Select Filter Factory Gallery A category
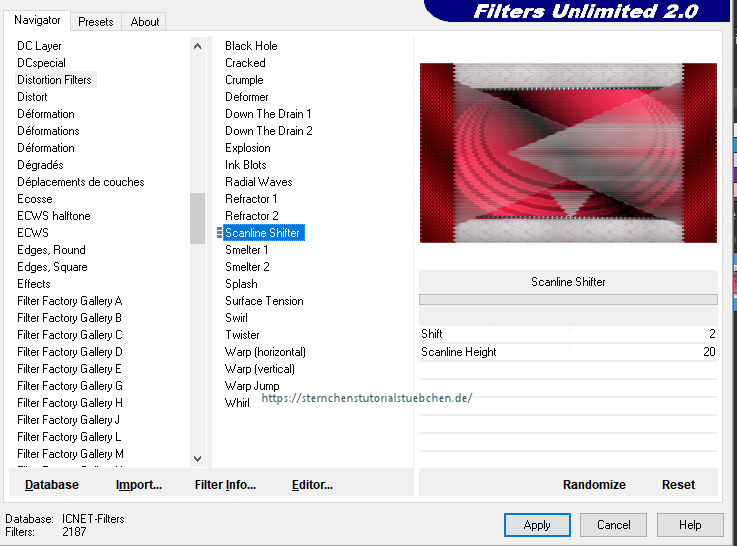This screenshot has width=737, height=546. [70, 301]
